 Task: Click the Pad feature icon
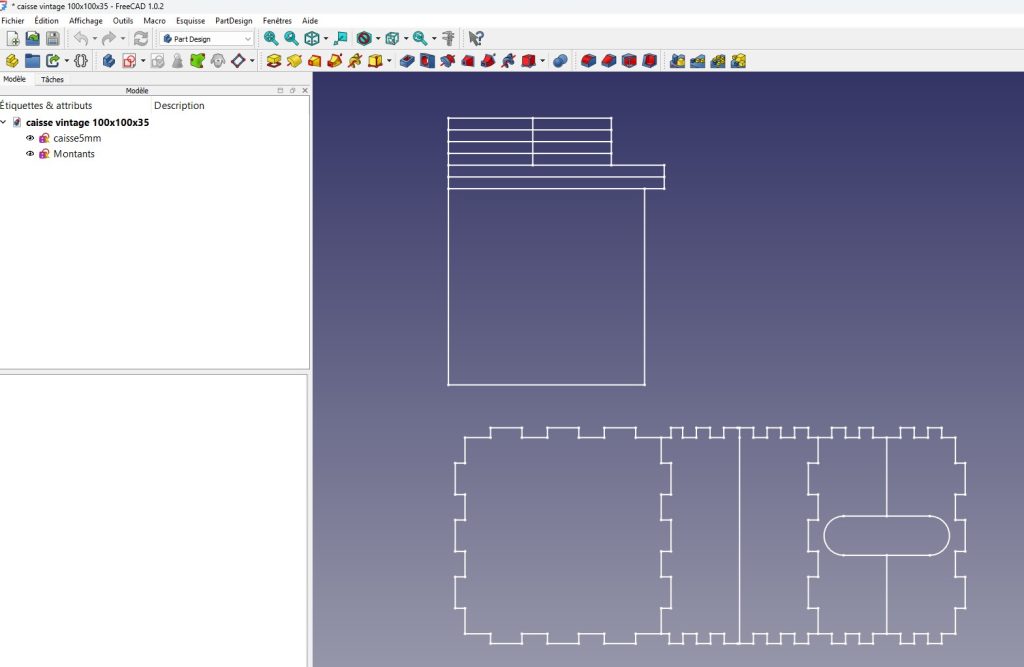(x=274, y=61)
